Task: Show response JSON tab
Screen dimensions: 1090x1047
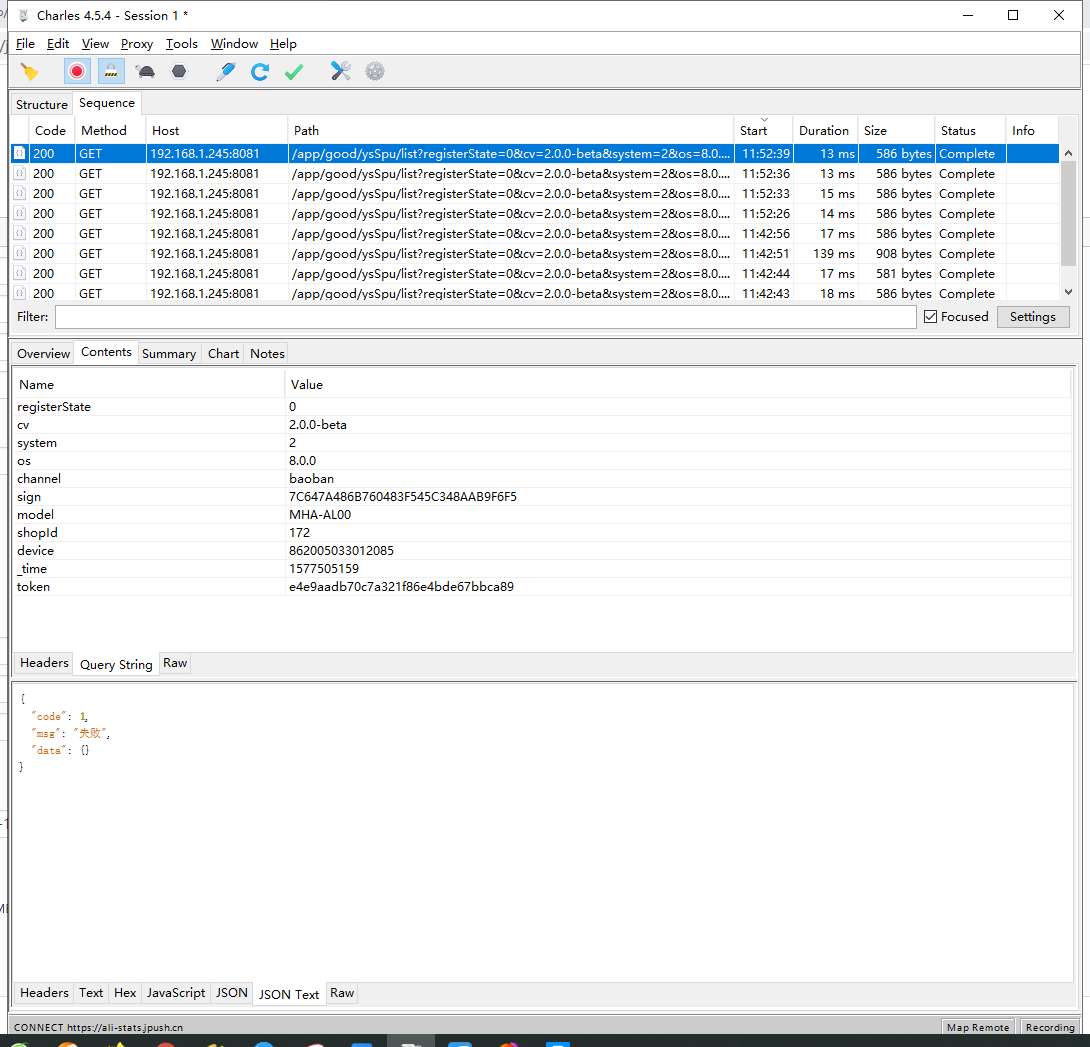Action: 231,993
